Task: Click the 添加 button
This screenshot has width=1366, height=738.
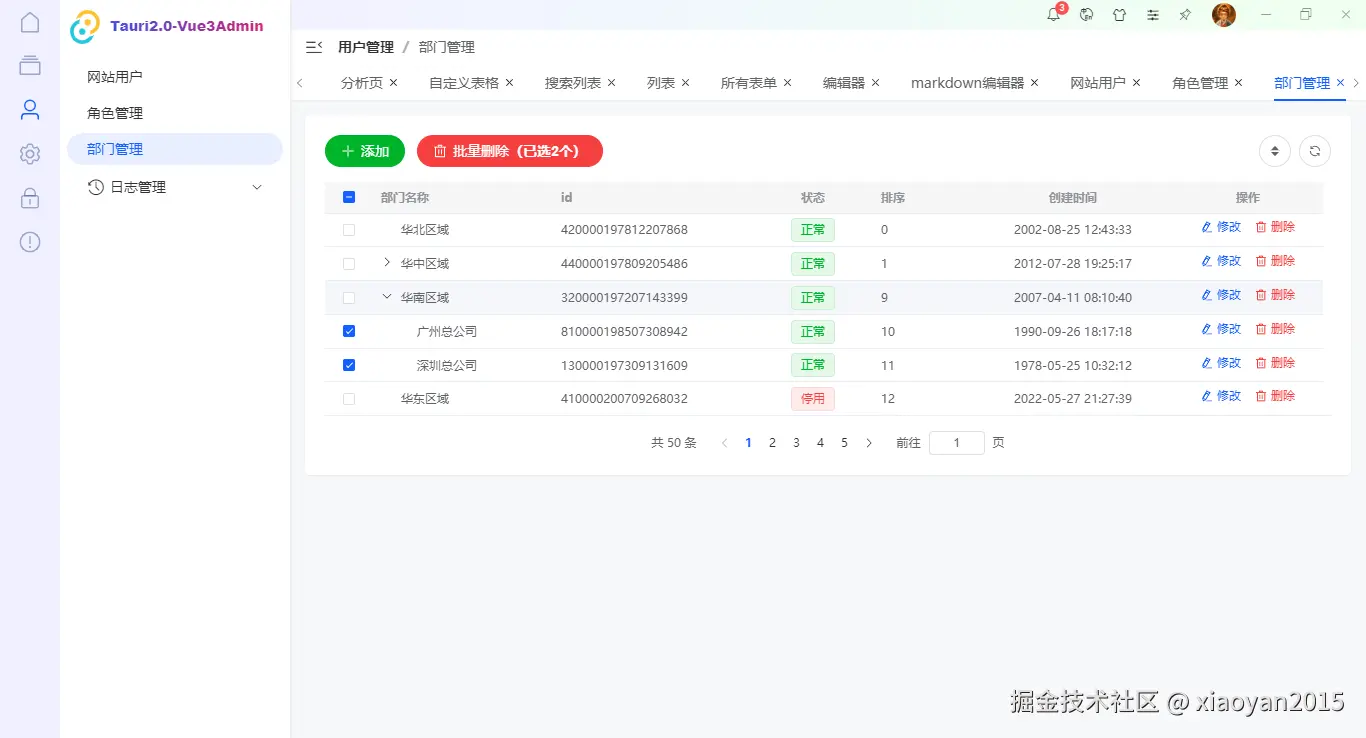Action: click(x=364, y=150)
